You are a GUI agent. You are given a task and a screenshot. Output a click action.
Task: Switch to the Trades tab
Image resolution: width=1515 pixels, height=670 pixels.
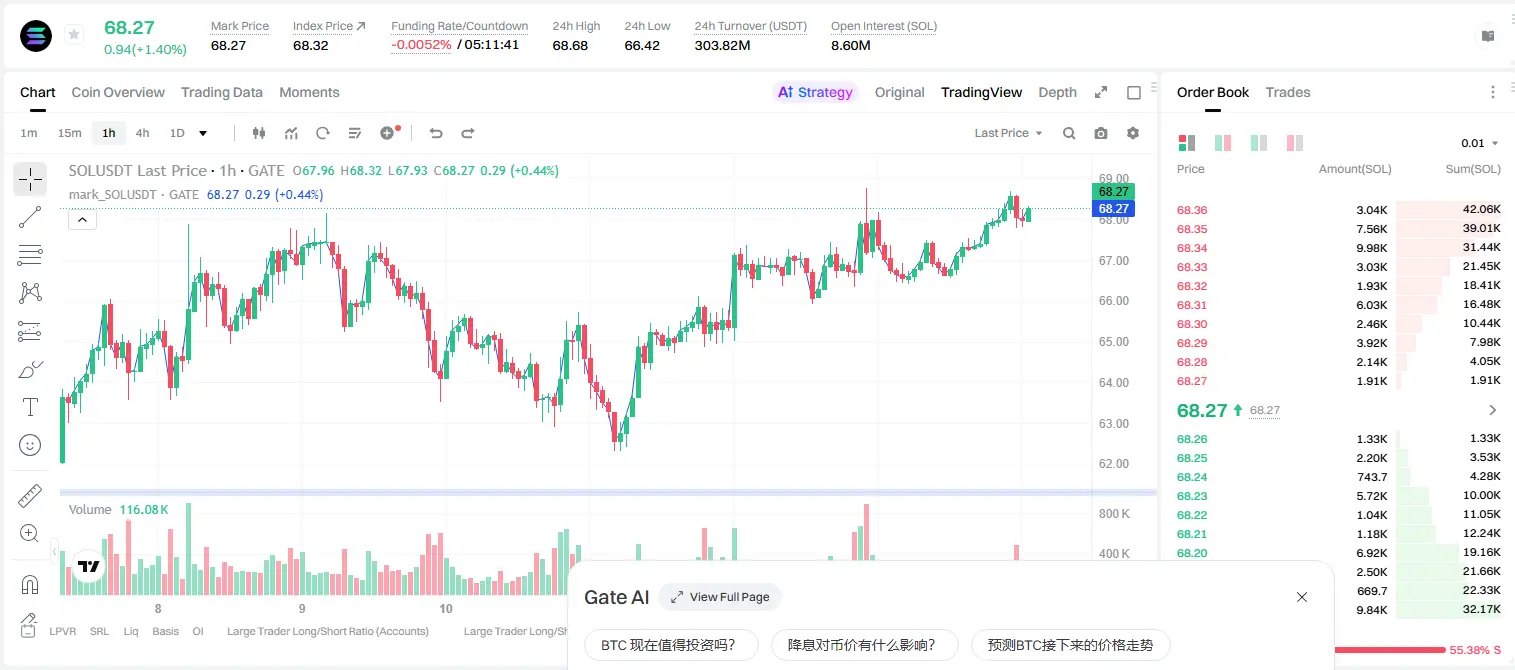point(1288,92)
